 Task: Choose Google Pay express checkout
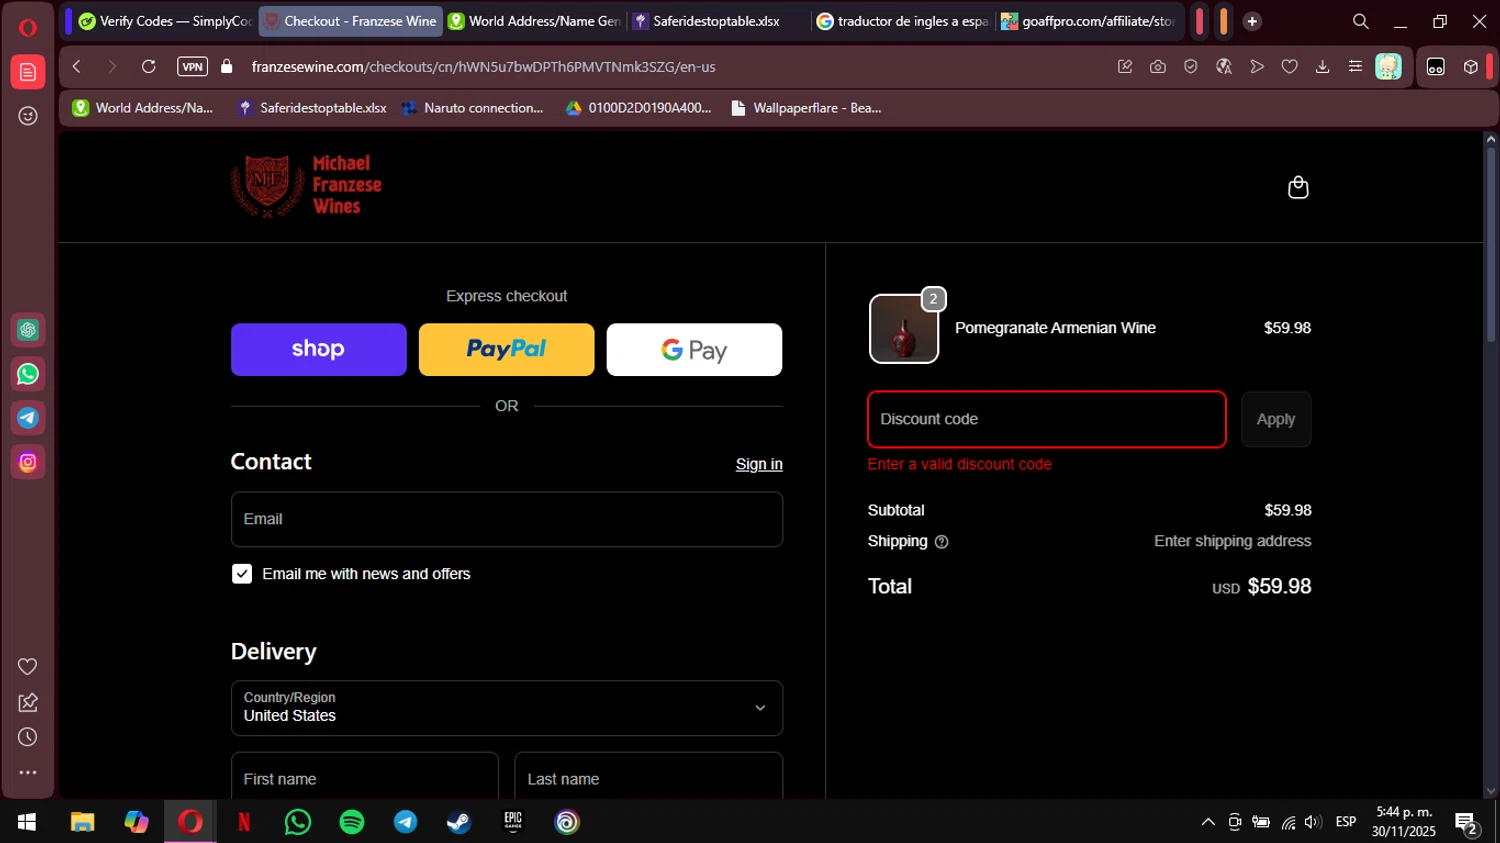(x=694, y=350)
